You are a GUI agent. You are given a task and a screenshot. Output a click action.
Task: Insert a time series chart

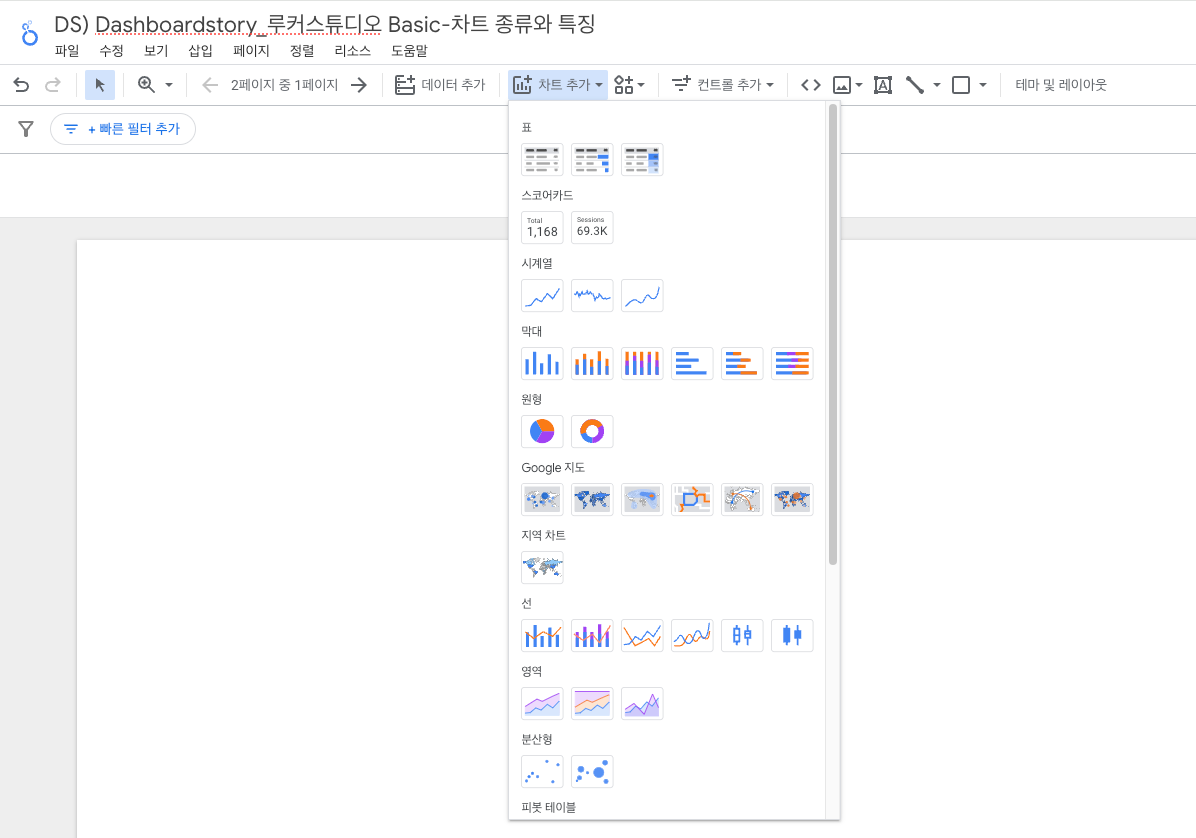point(542,295)
